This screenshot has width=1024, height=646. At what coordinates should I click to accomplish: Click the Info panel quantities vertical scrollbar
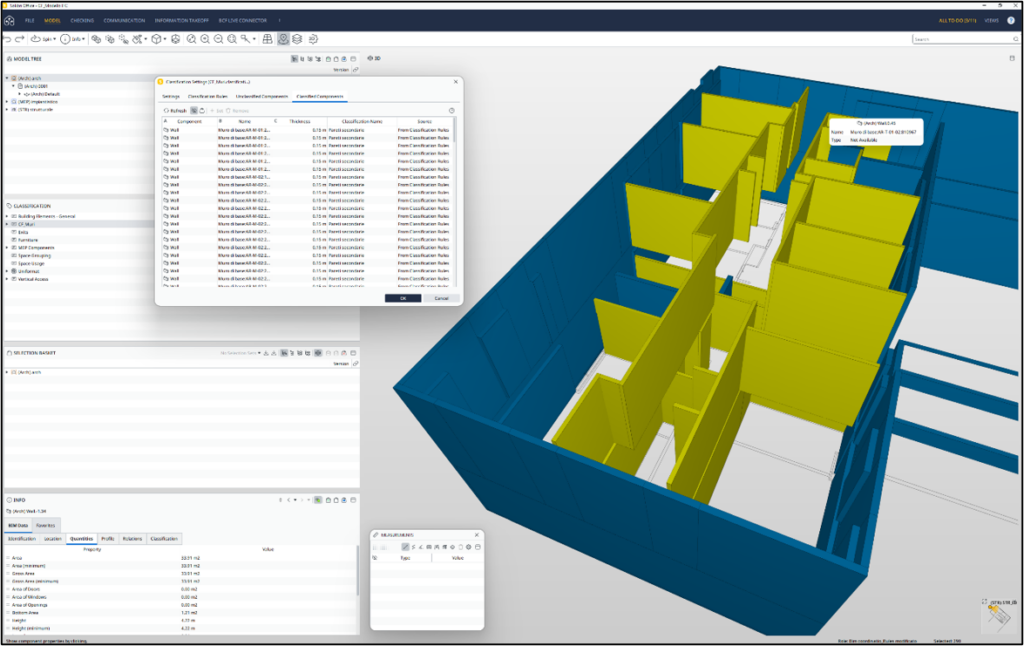click(x=357, y=571)
